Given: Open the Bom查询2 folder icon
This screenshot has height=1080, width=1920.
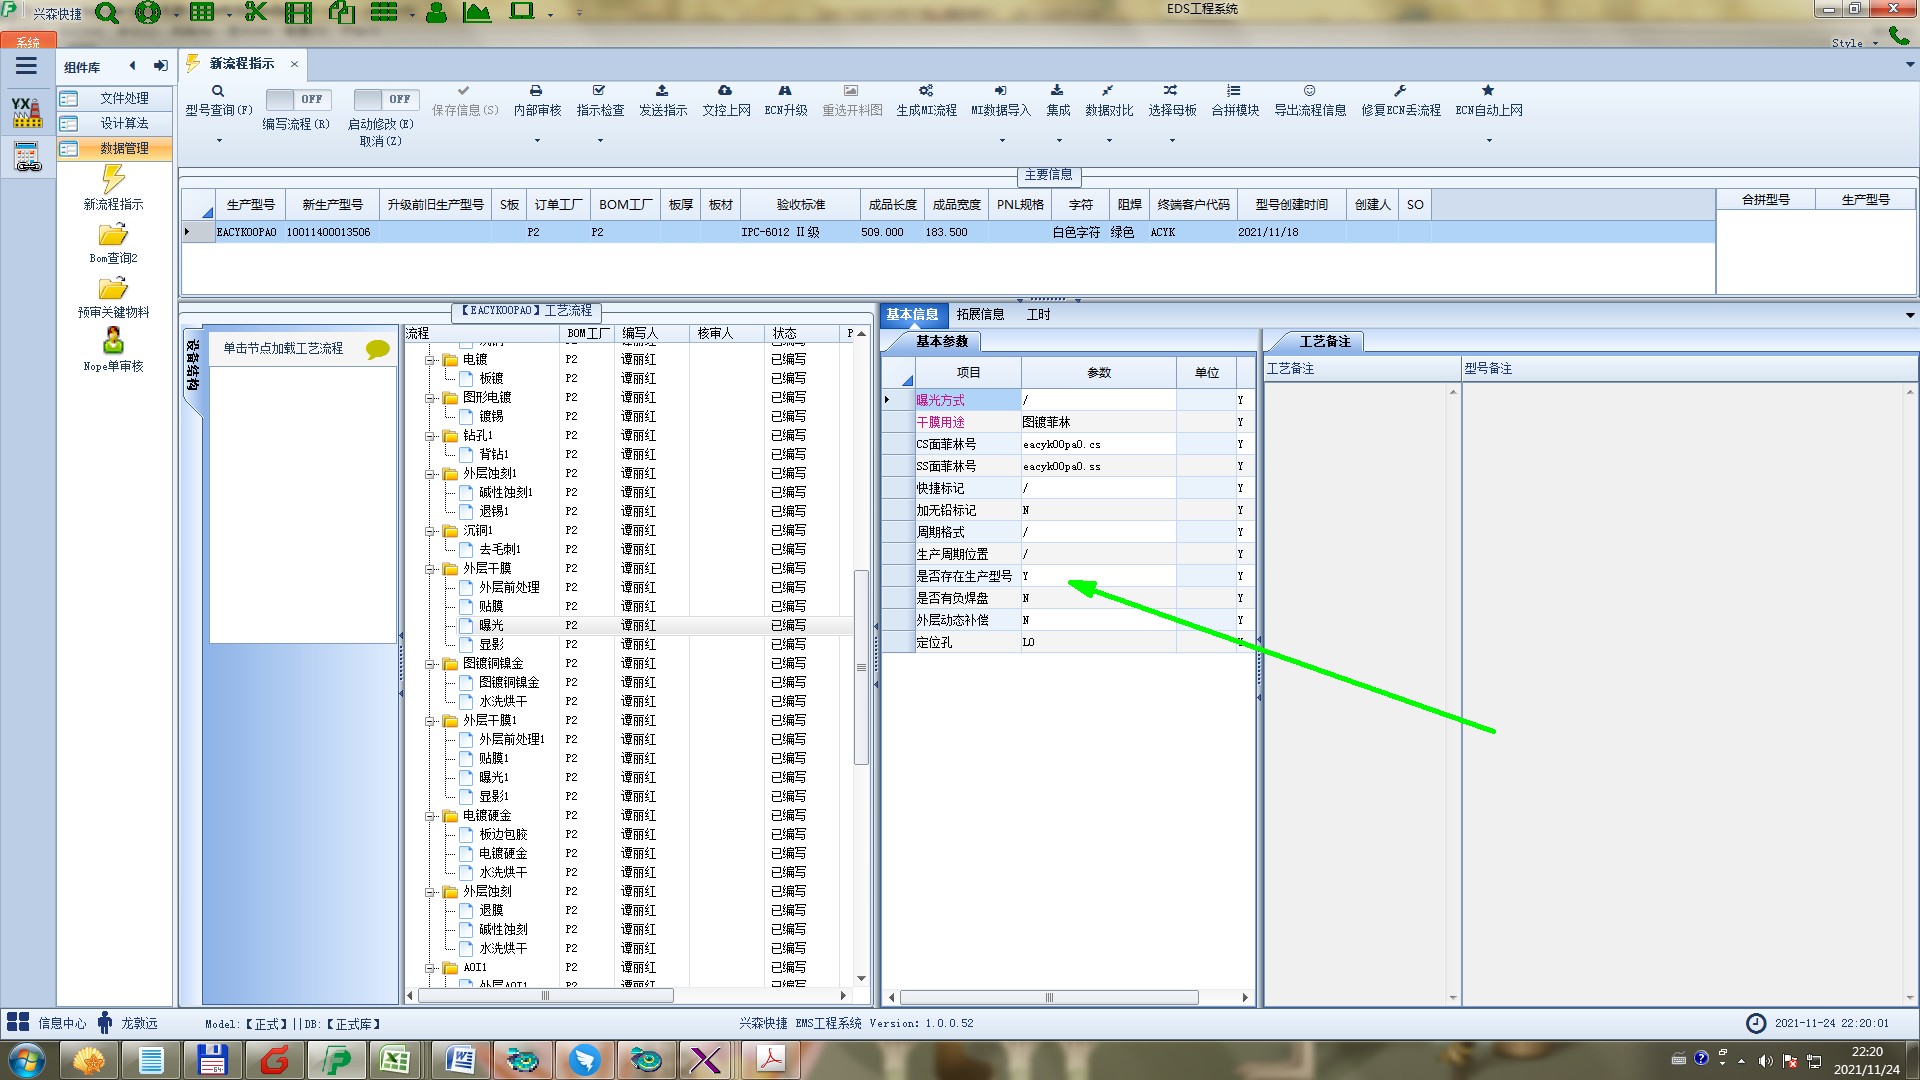Looking at the screenshot, I should point(113,235).
